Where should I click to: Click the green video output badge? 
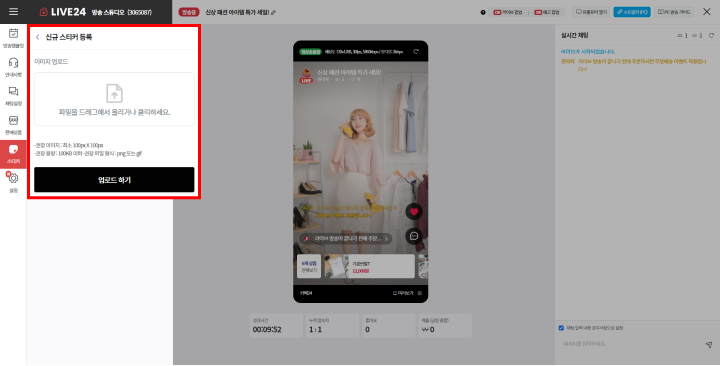coord(310,51)
